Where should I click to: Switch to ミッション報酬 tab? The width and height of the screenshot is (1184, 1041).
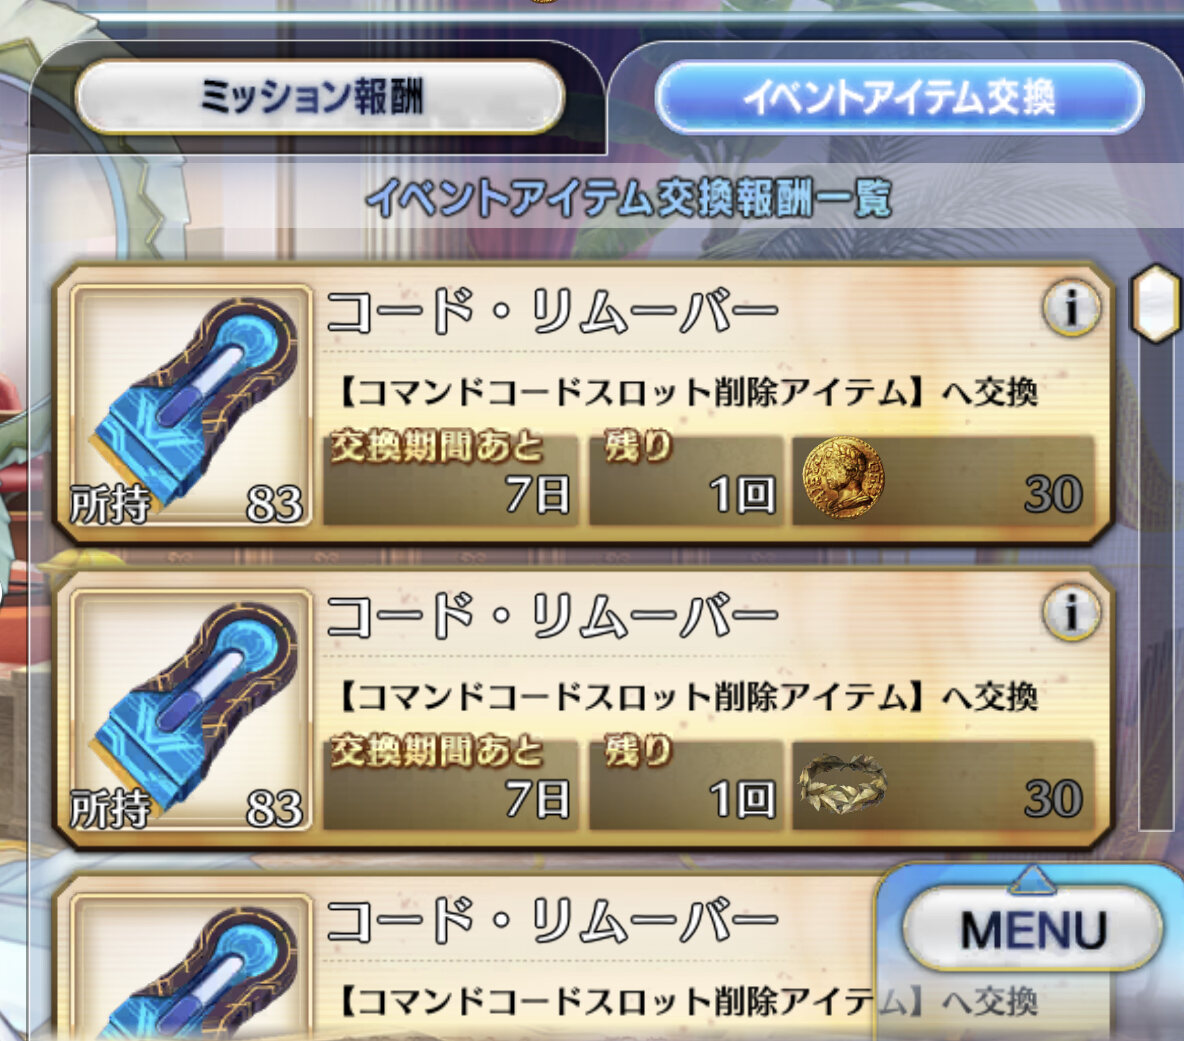(x=319, y=97)
